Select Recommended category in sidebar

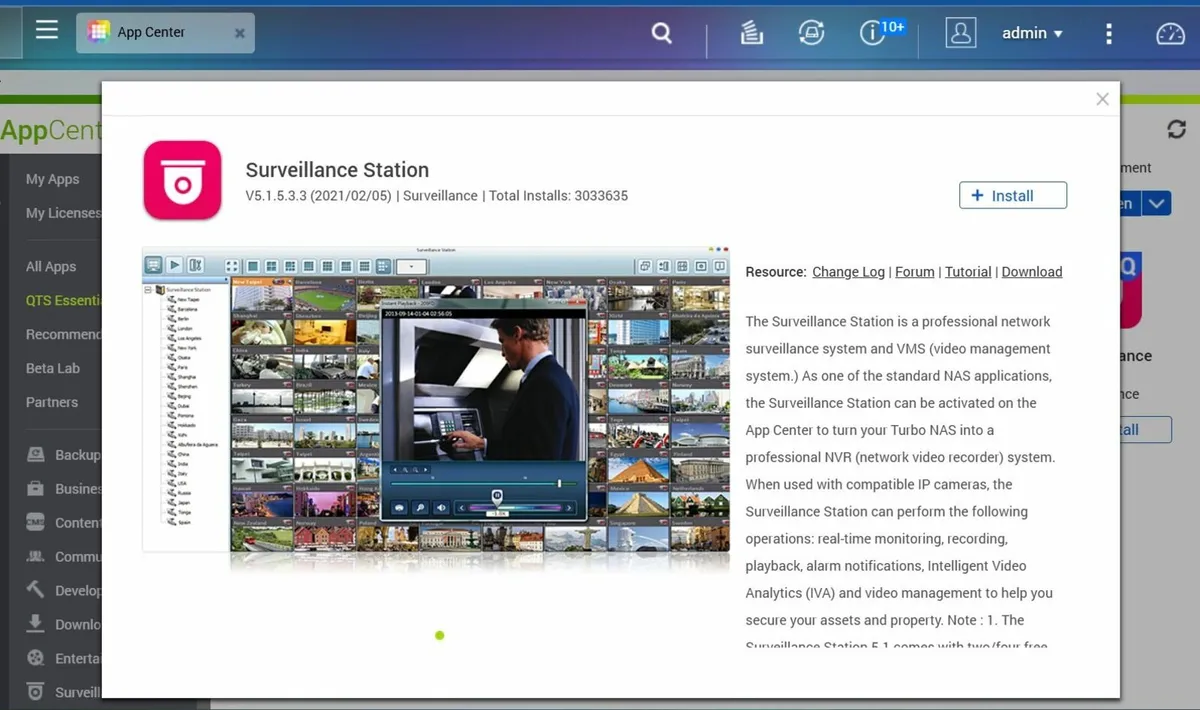click(63, 335)
